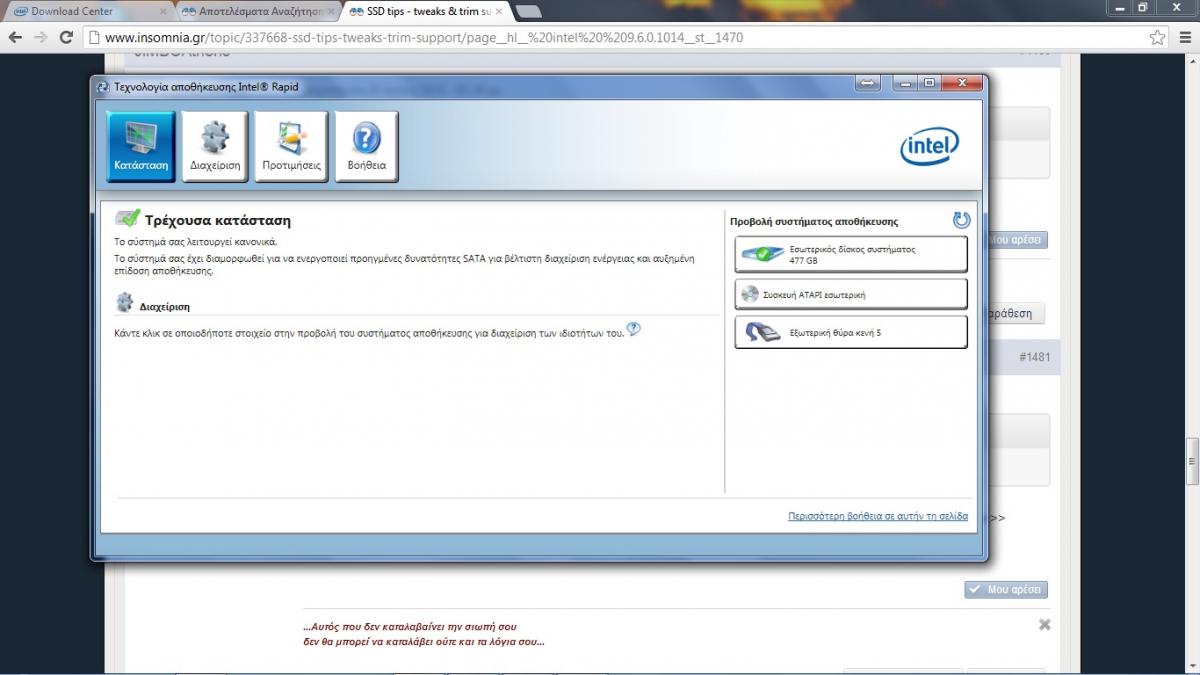Go back in the browser
The height and width of the screenshot is (675, 1200).
16,38
